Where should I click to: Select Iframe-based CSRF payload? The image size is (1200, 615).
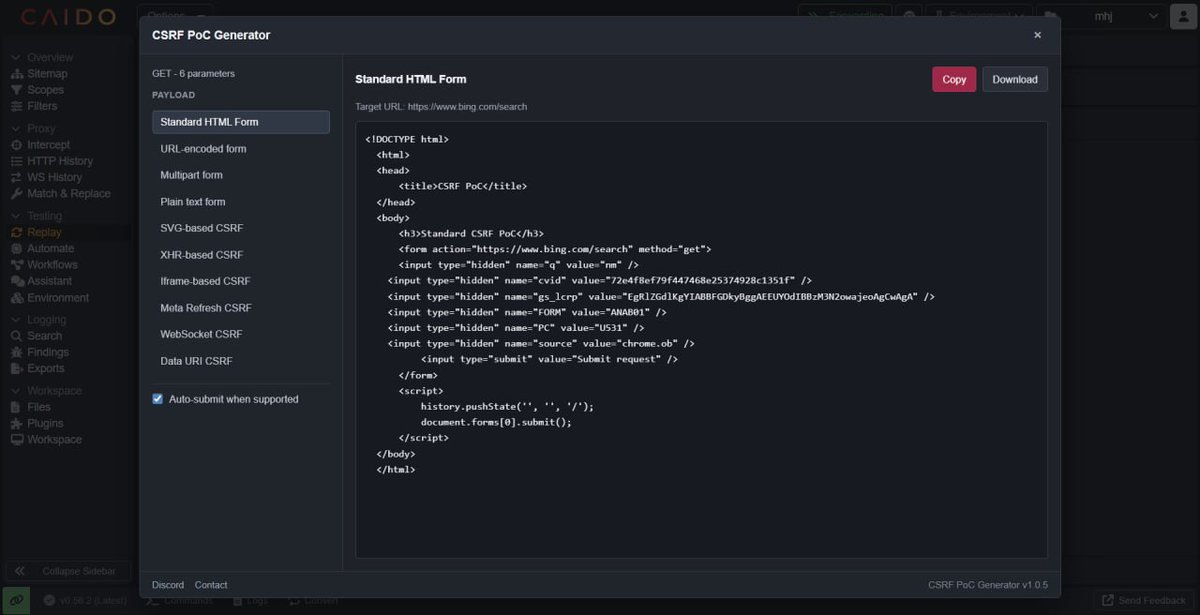coord(241,281)
